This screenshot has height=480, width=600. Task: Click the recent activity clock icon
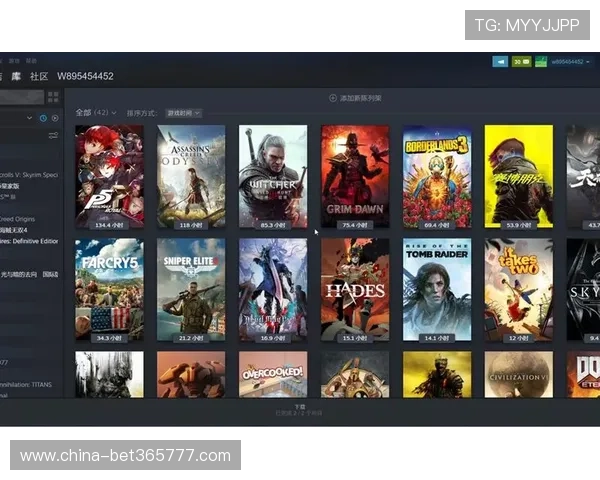point(43,118)
